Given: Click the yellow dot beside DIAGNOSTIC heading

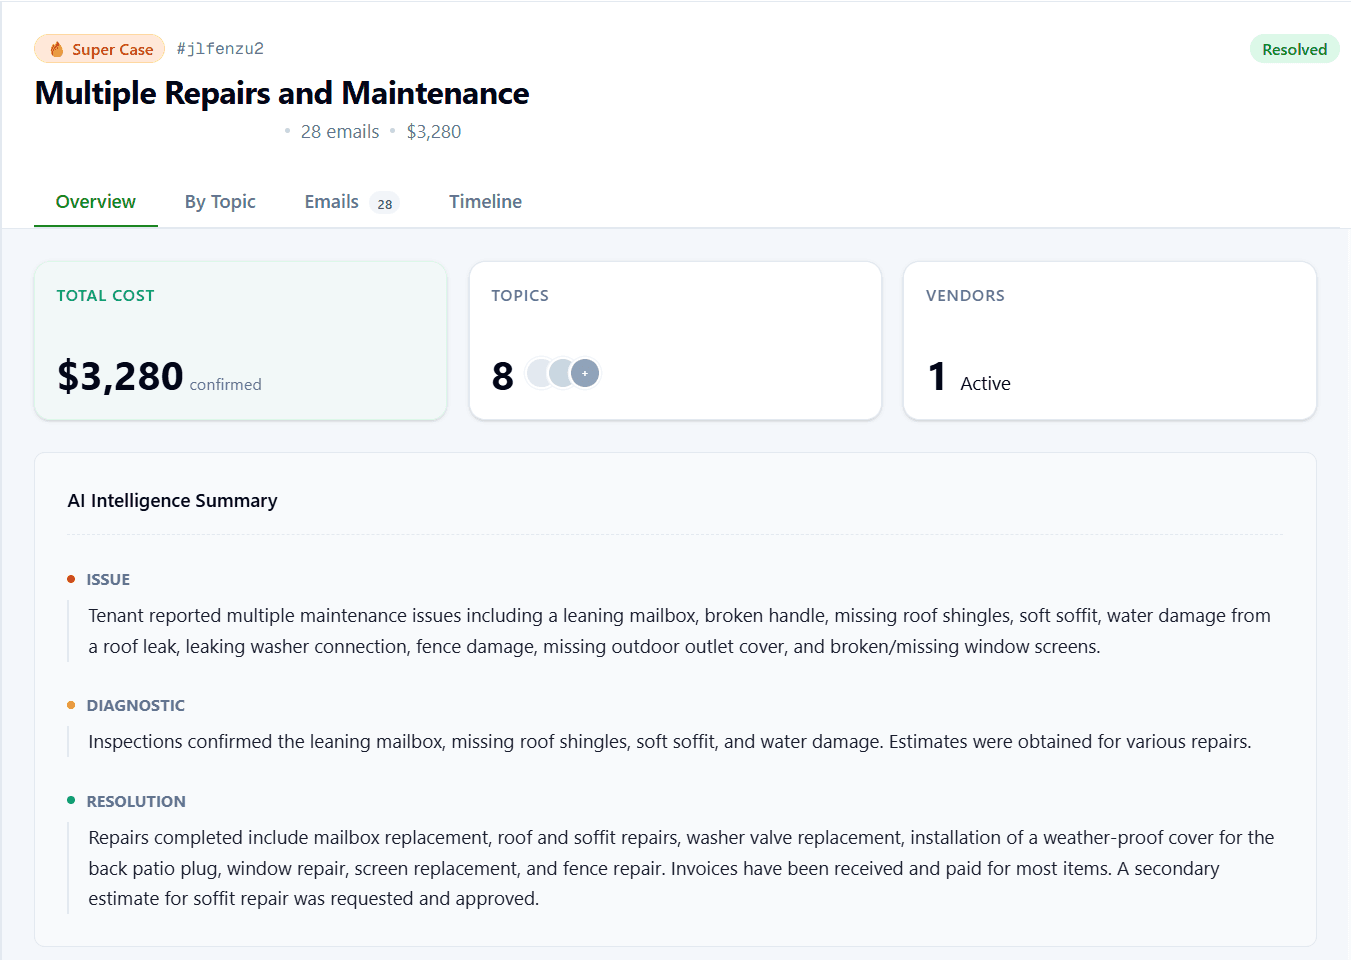Looking at the screenshot, I should tap(71, 705).
